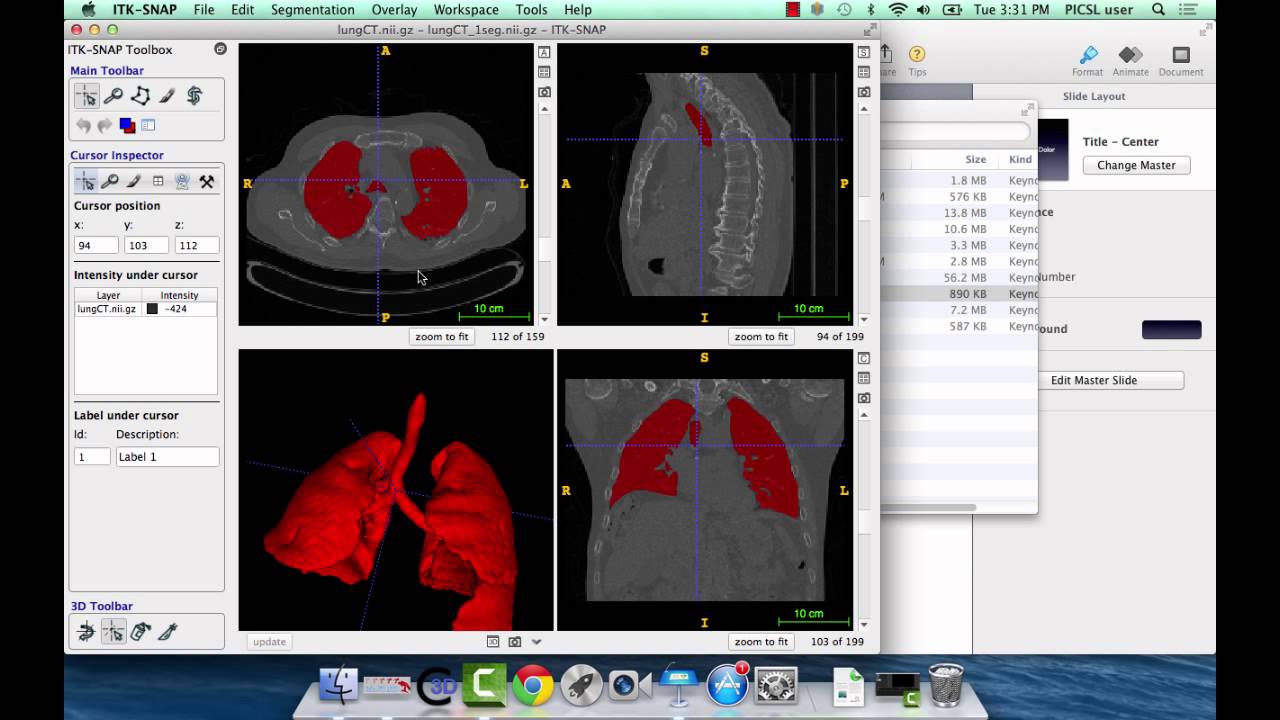The width and height of the screenshot is (1280, 720).
Task: Click the Label 1 description field
Action: tap(167, 457)
